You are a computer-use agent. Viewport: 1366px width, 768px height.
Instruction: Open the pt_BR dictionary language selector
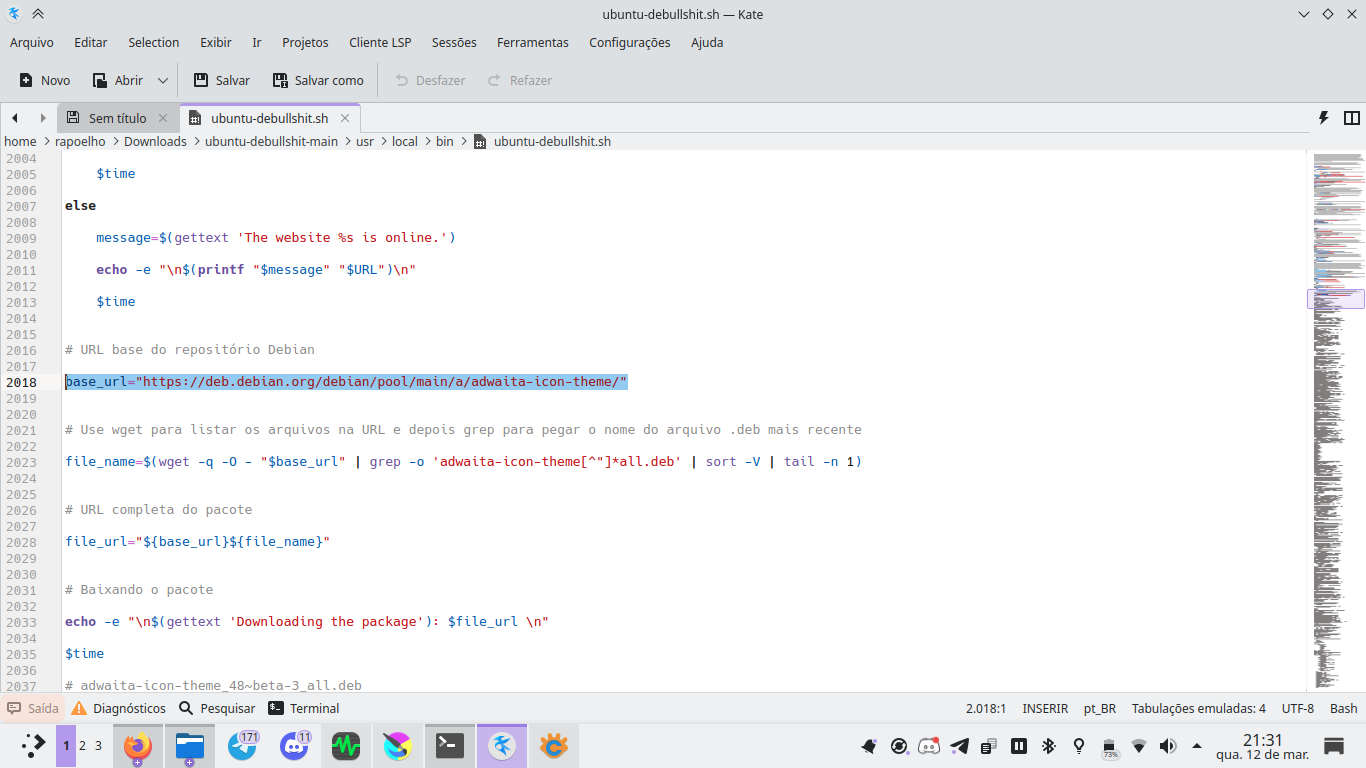click(1100, 708)
